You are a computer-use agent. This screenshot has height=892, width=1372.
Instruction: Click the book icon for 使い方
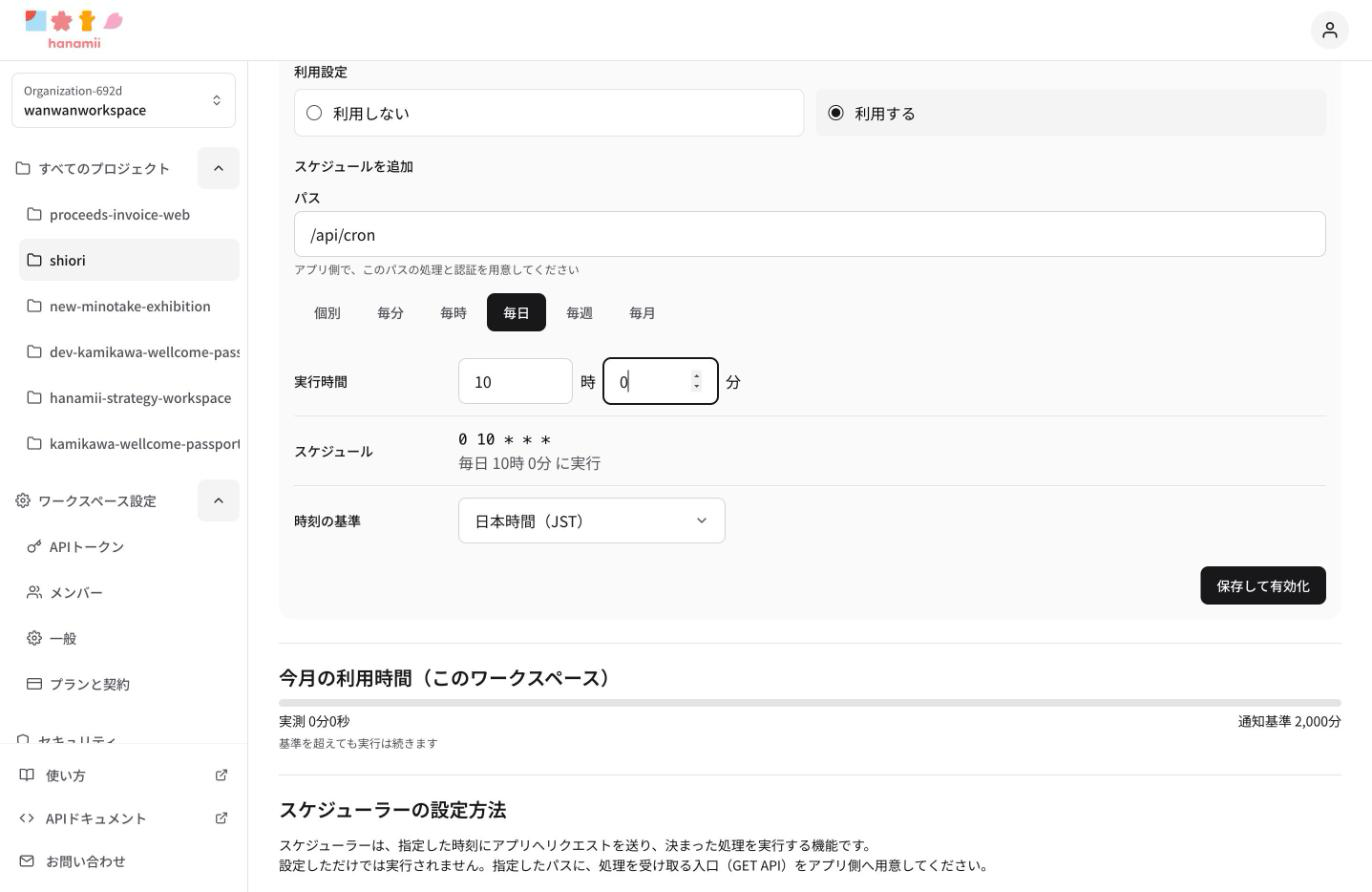[x=27, y=775]
